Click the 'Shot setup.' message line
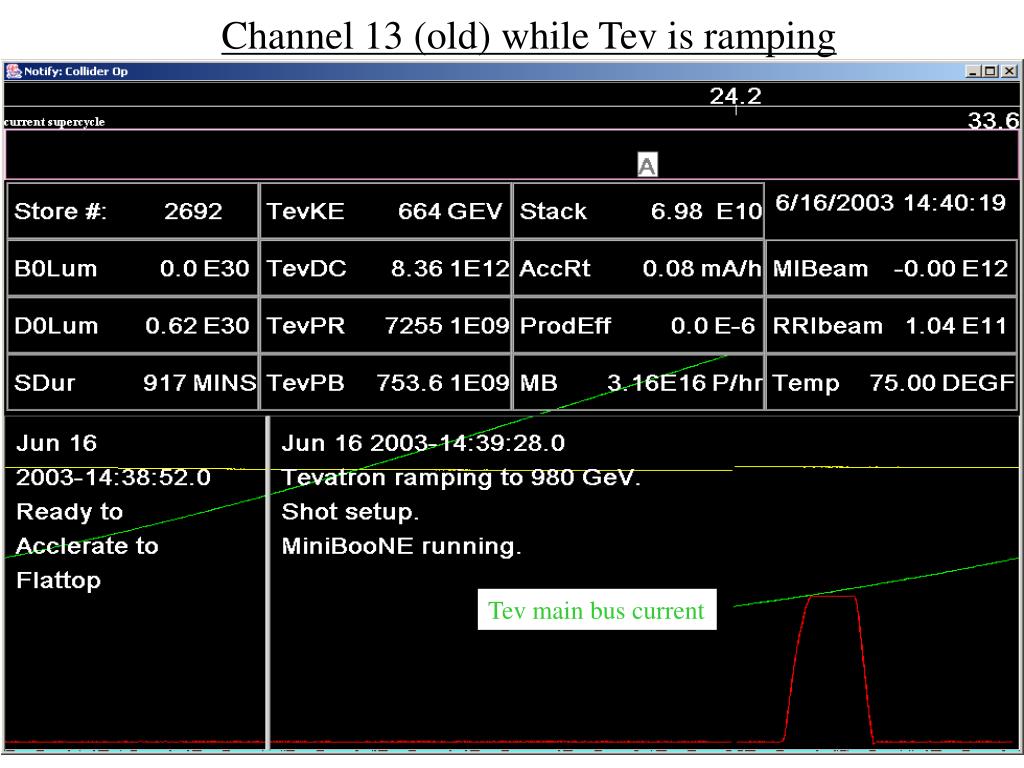Image resolution: width=1024 pixels, height=768 pixels. tap(350, 512)
